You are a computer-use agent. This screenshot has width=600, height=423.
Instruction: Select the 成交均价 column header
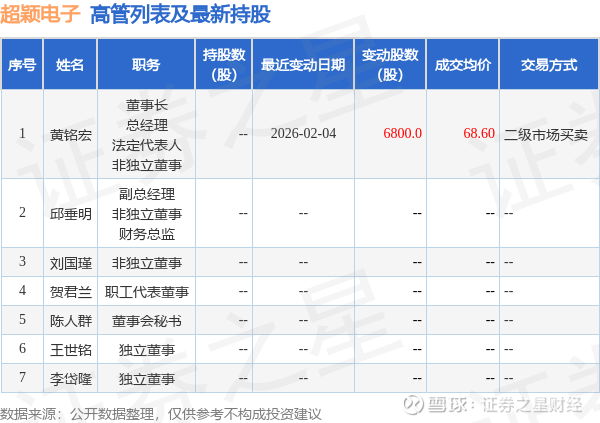point(463,65)
